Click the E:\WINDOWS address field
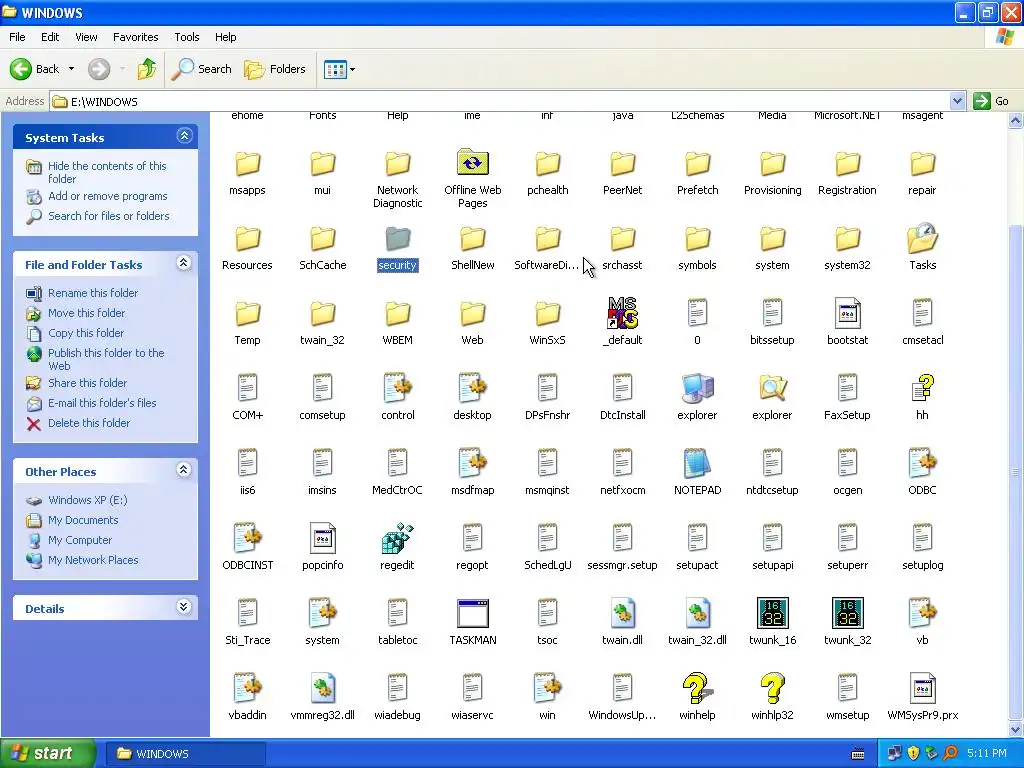The width and height of the screenshot is (1024, 768). (x=500, y=101)
